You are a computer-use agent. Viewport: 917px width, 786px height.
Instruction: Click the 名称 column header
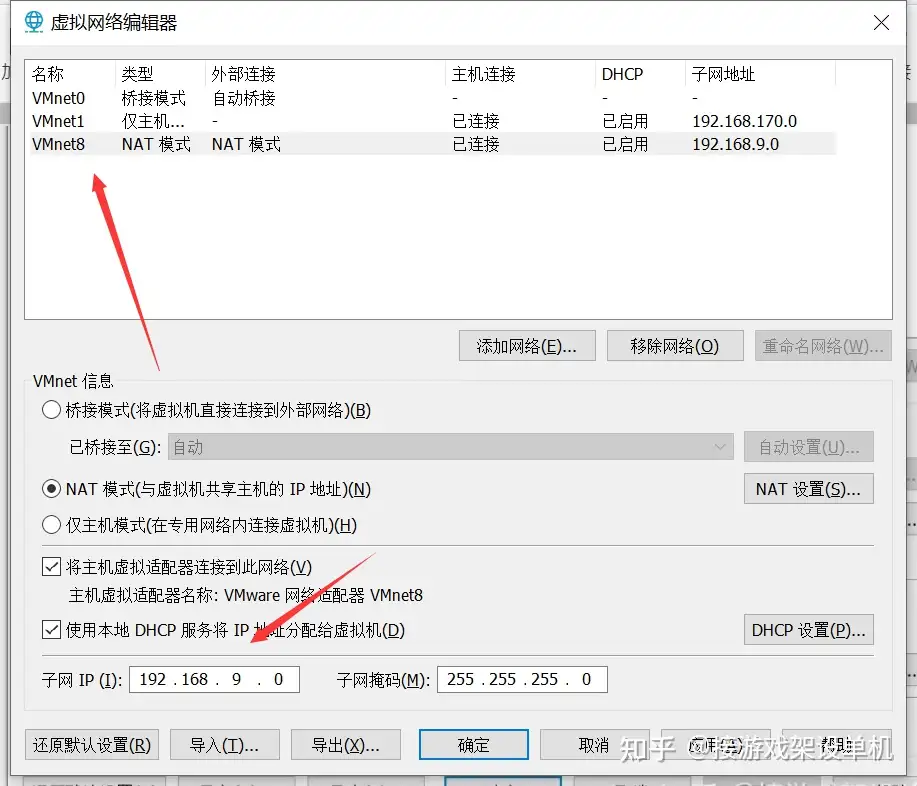(x=71, y=74)
